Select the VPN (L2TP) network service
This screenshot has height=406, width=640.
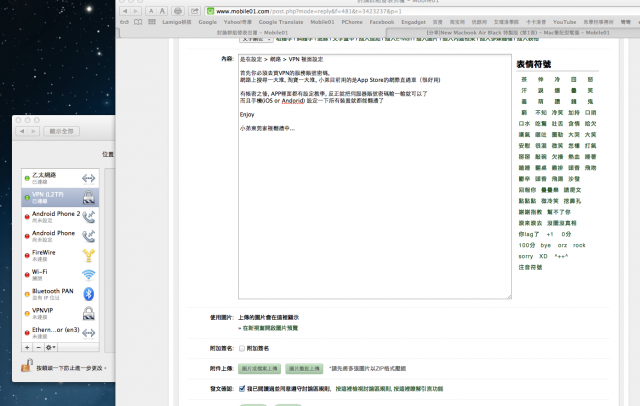60,197
